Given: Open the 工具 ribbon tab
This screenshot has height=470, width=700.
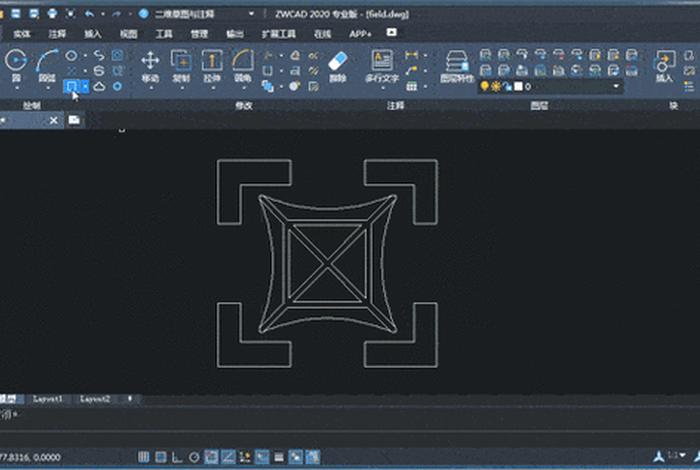Looking at the screenshot, I should tap(164, 33).
